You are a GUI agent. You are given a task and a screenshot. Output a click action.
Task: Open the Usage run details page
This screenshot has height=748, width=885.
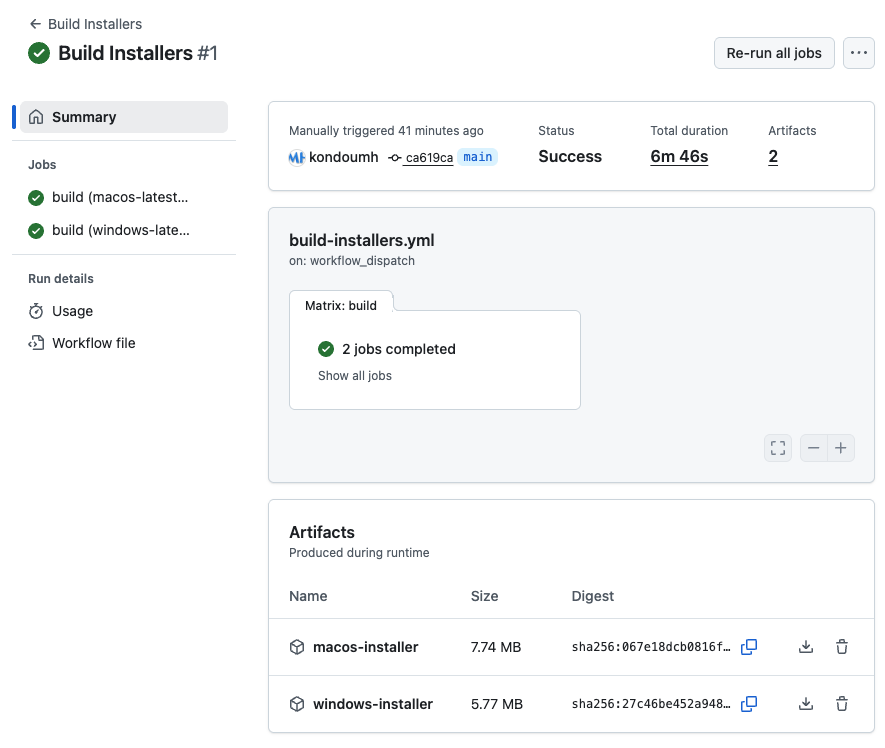pos(72,311)
